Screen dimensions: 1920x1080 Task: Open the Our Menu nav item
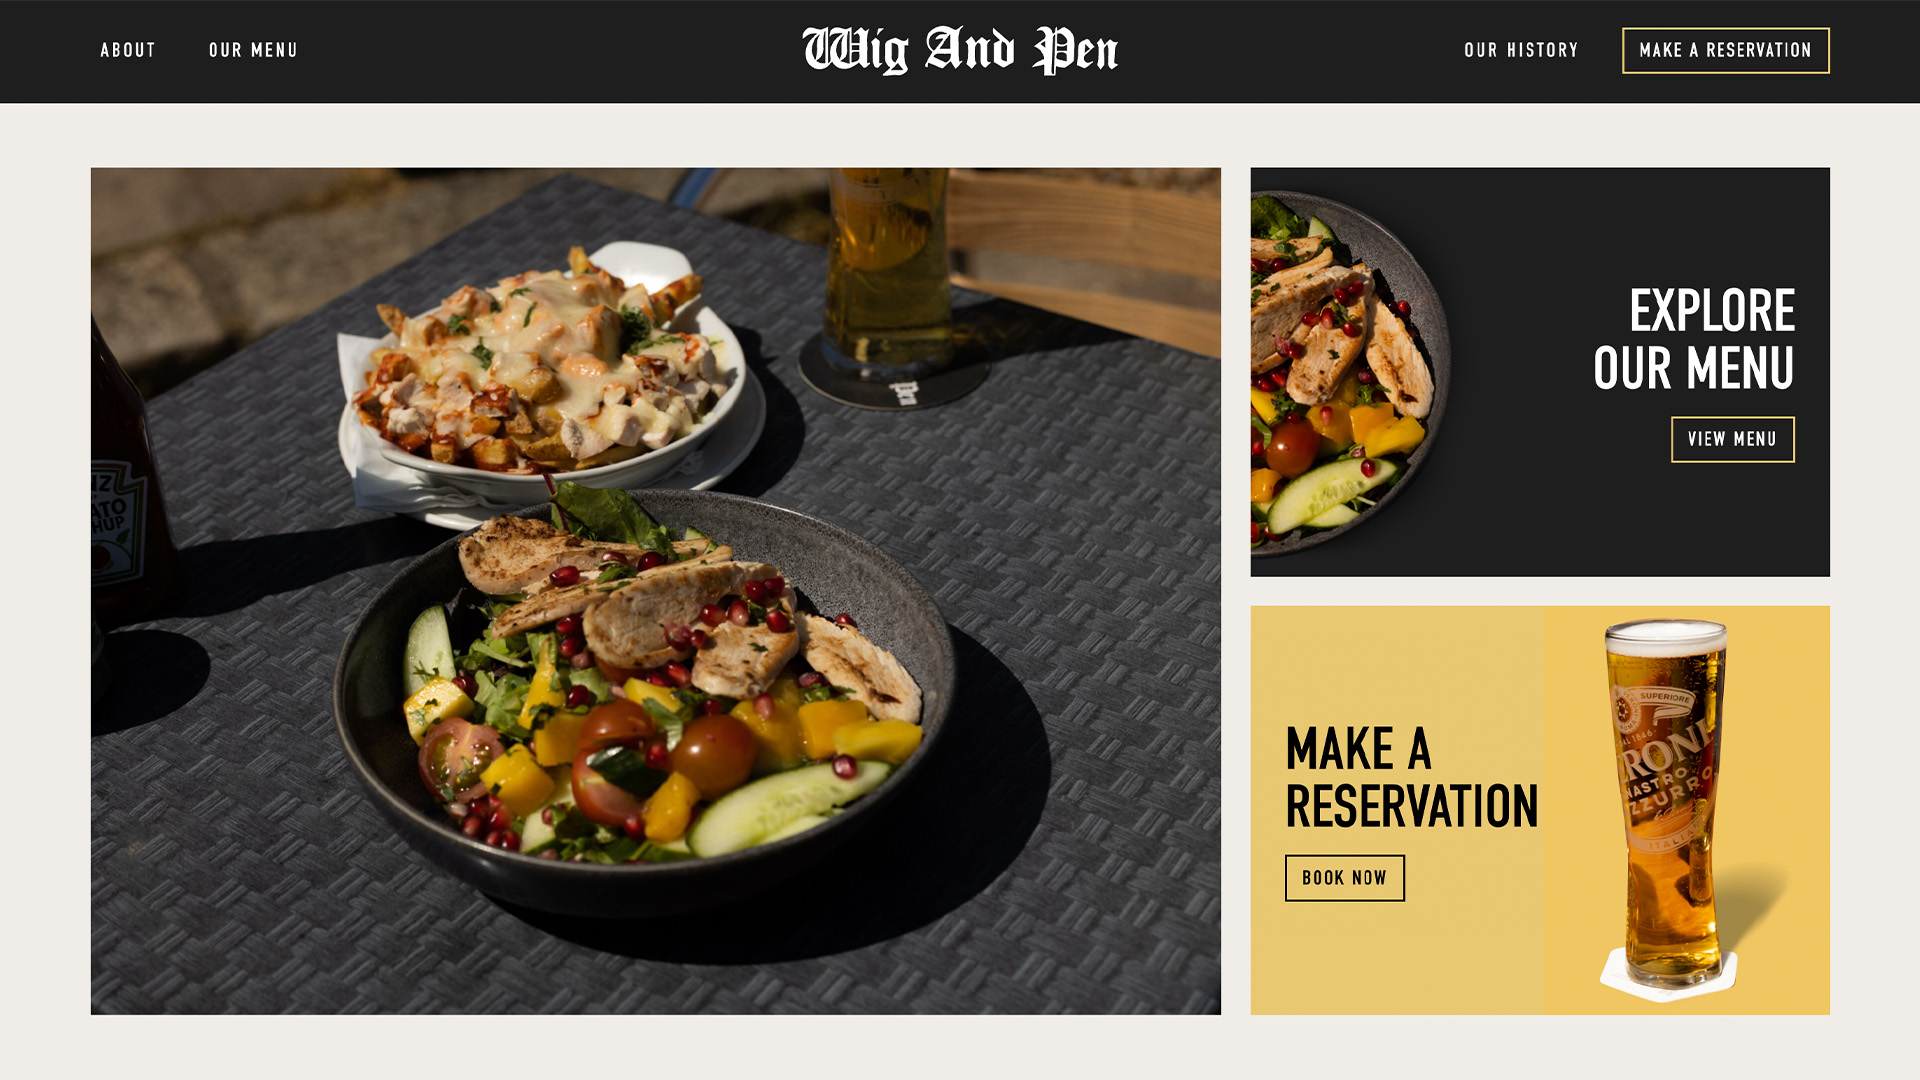(253, 50)
